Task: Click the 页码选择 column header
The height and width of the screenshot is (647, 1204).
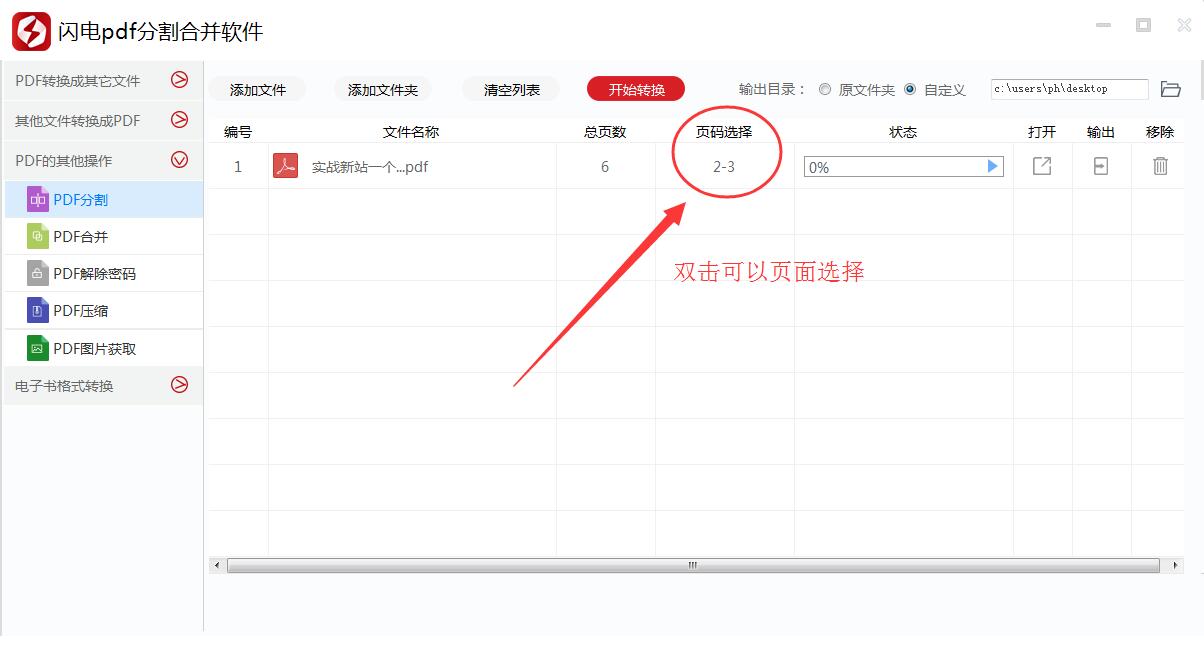Action: (x=724, y=132)
